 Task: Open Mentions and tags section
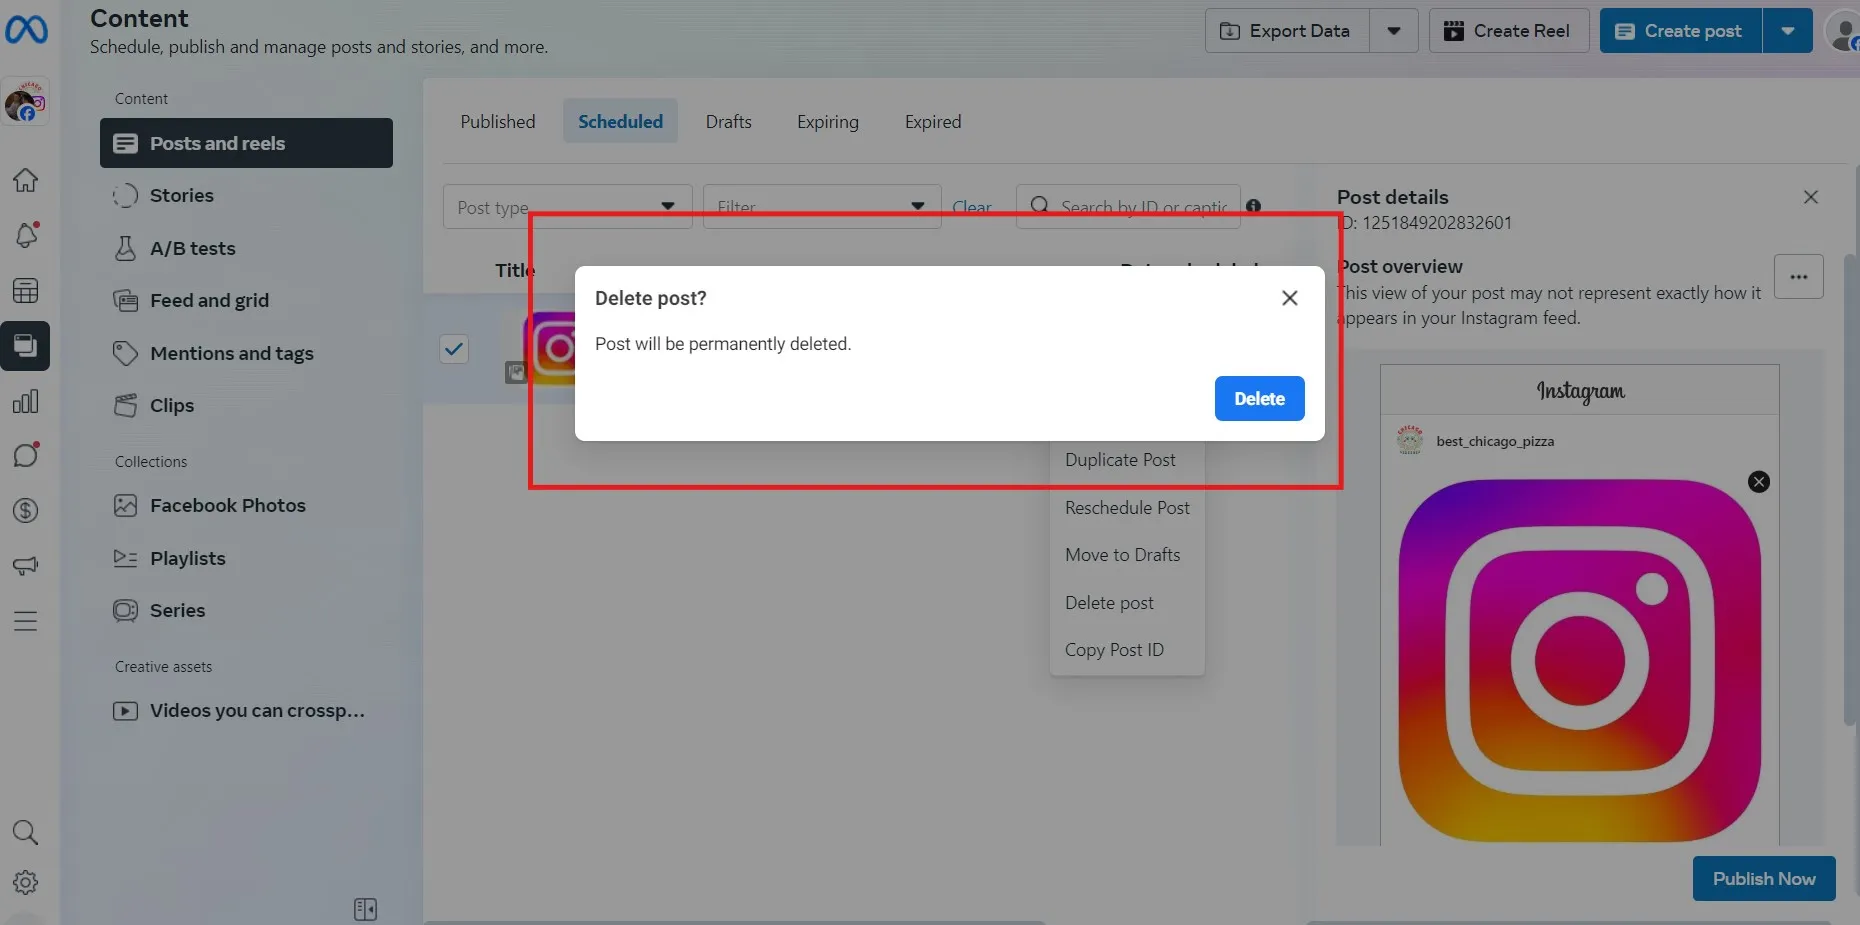pos(246,353)
